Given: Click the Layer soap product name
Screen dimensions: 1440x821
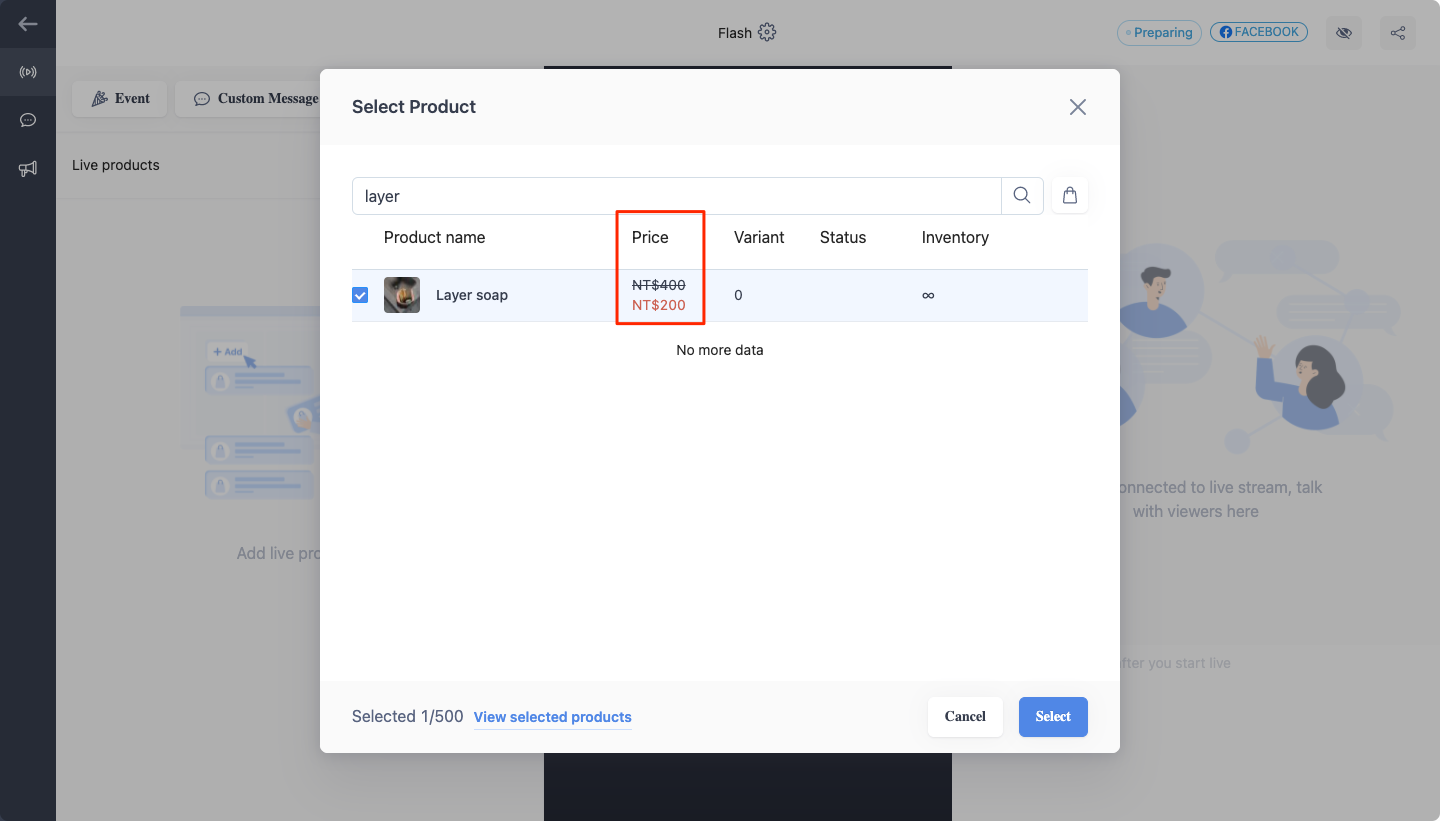Looking at the screenshot, I should [x=472, y=295].
